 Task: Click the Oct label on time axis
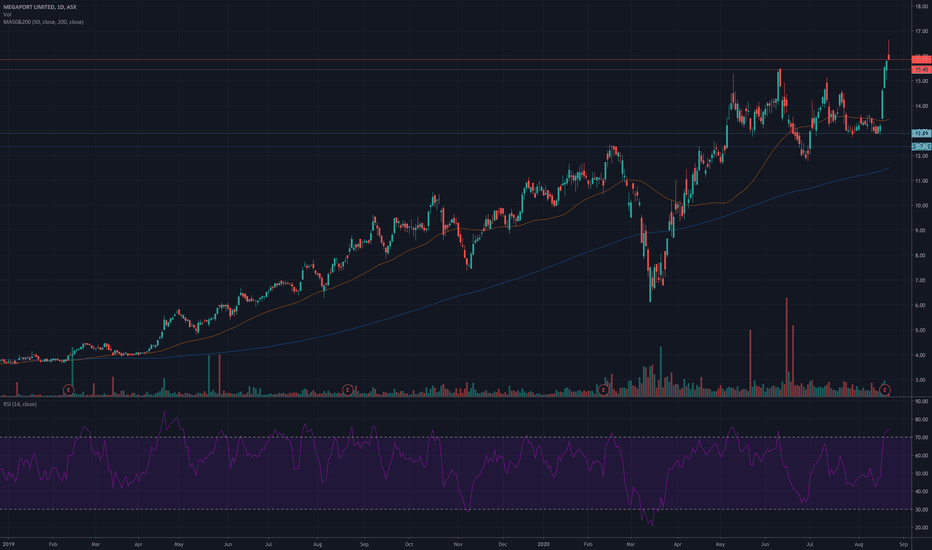408,544
